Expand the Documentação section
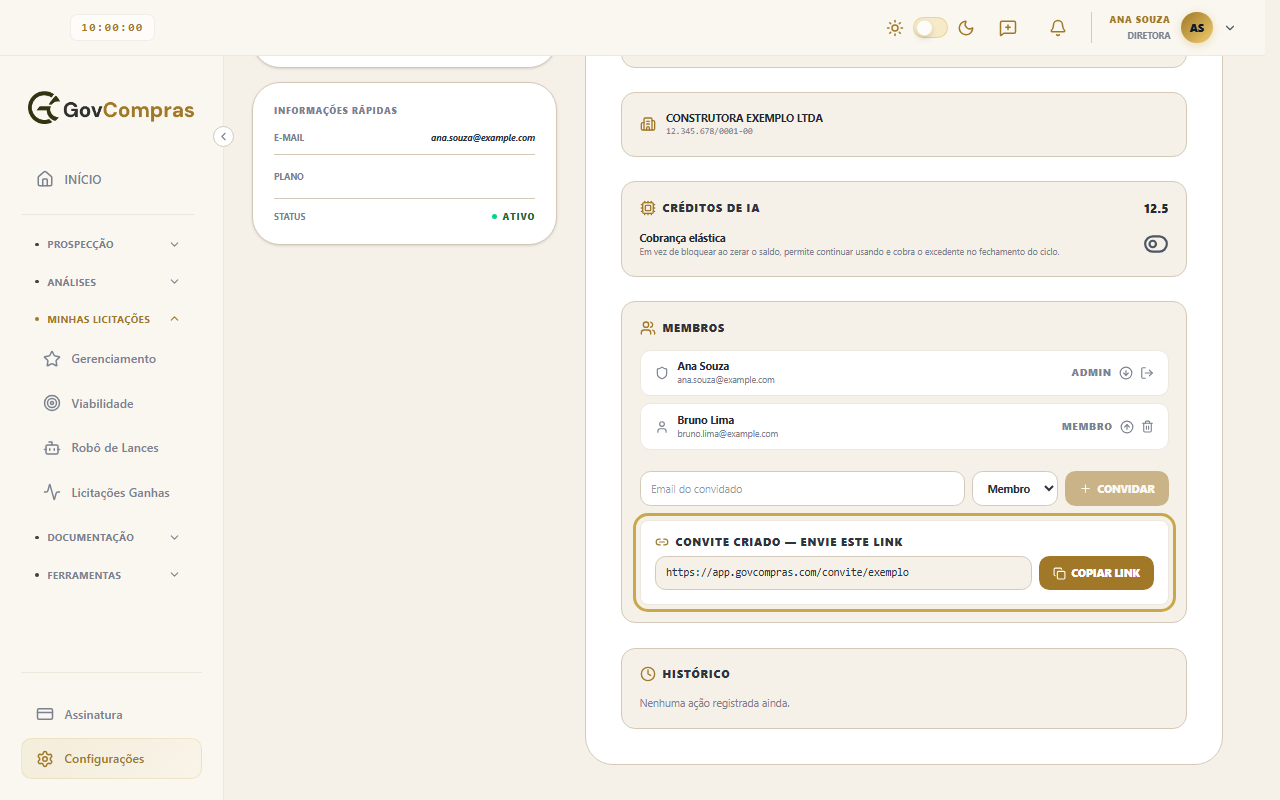Image resolution: width=1280 pixels, height=800 pixels. (110, 537)
